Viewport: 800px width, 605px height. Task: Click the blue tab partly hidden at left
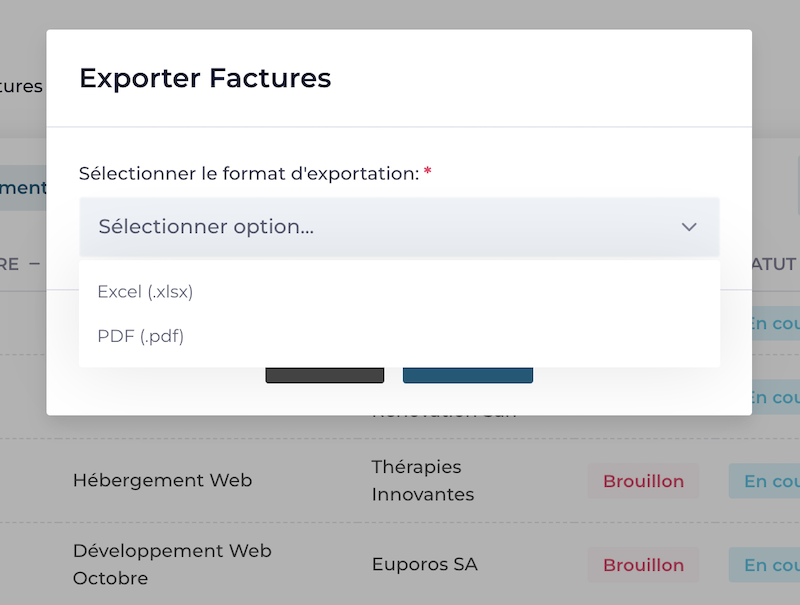click(x=22, y=188)
